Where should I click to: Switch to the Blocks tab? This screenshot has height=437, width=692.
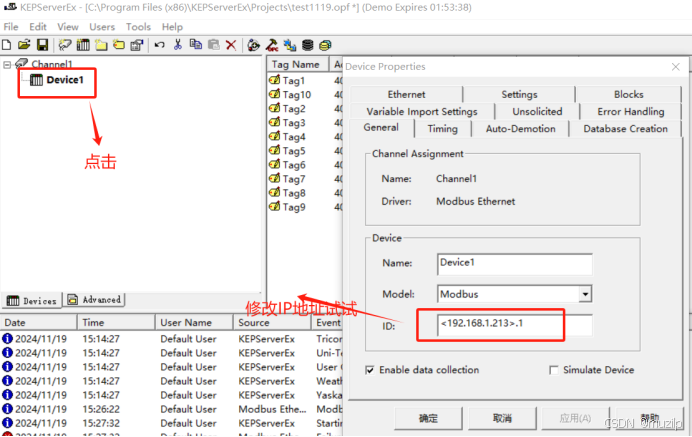coord(628,94)
